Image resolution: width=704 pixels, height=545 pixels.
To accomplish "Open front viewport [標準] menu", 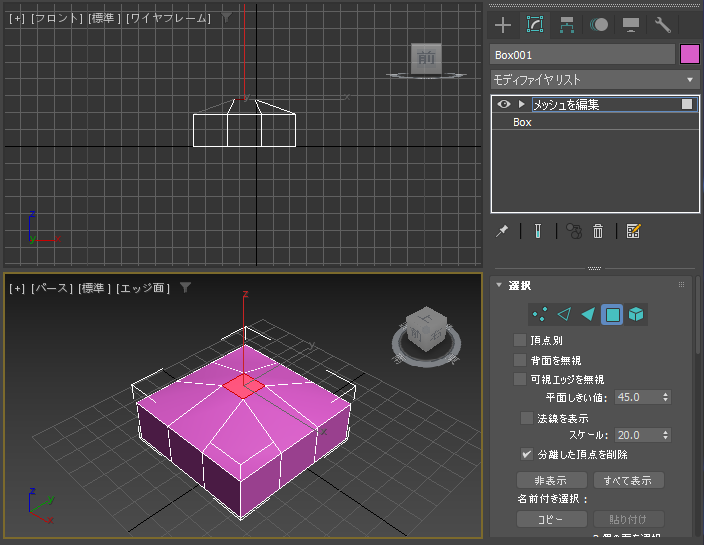I will pyautogui.click(x=104, y=18).
